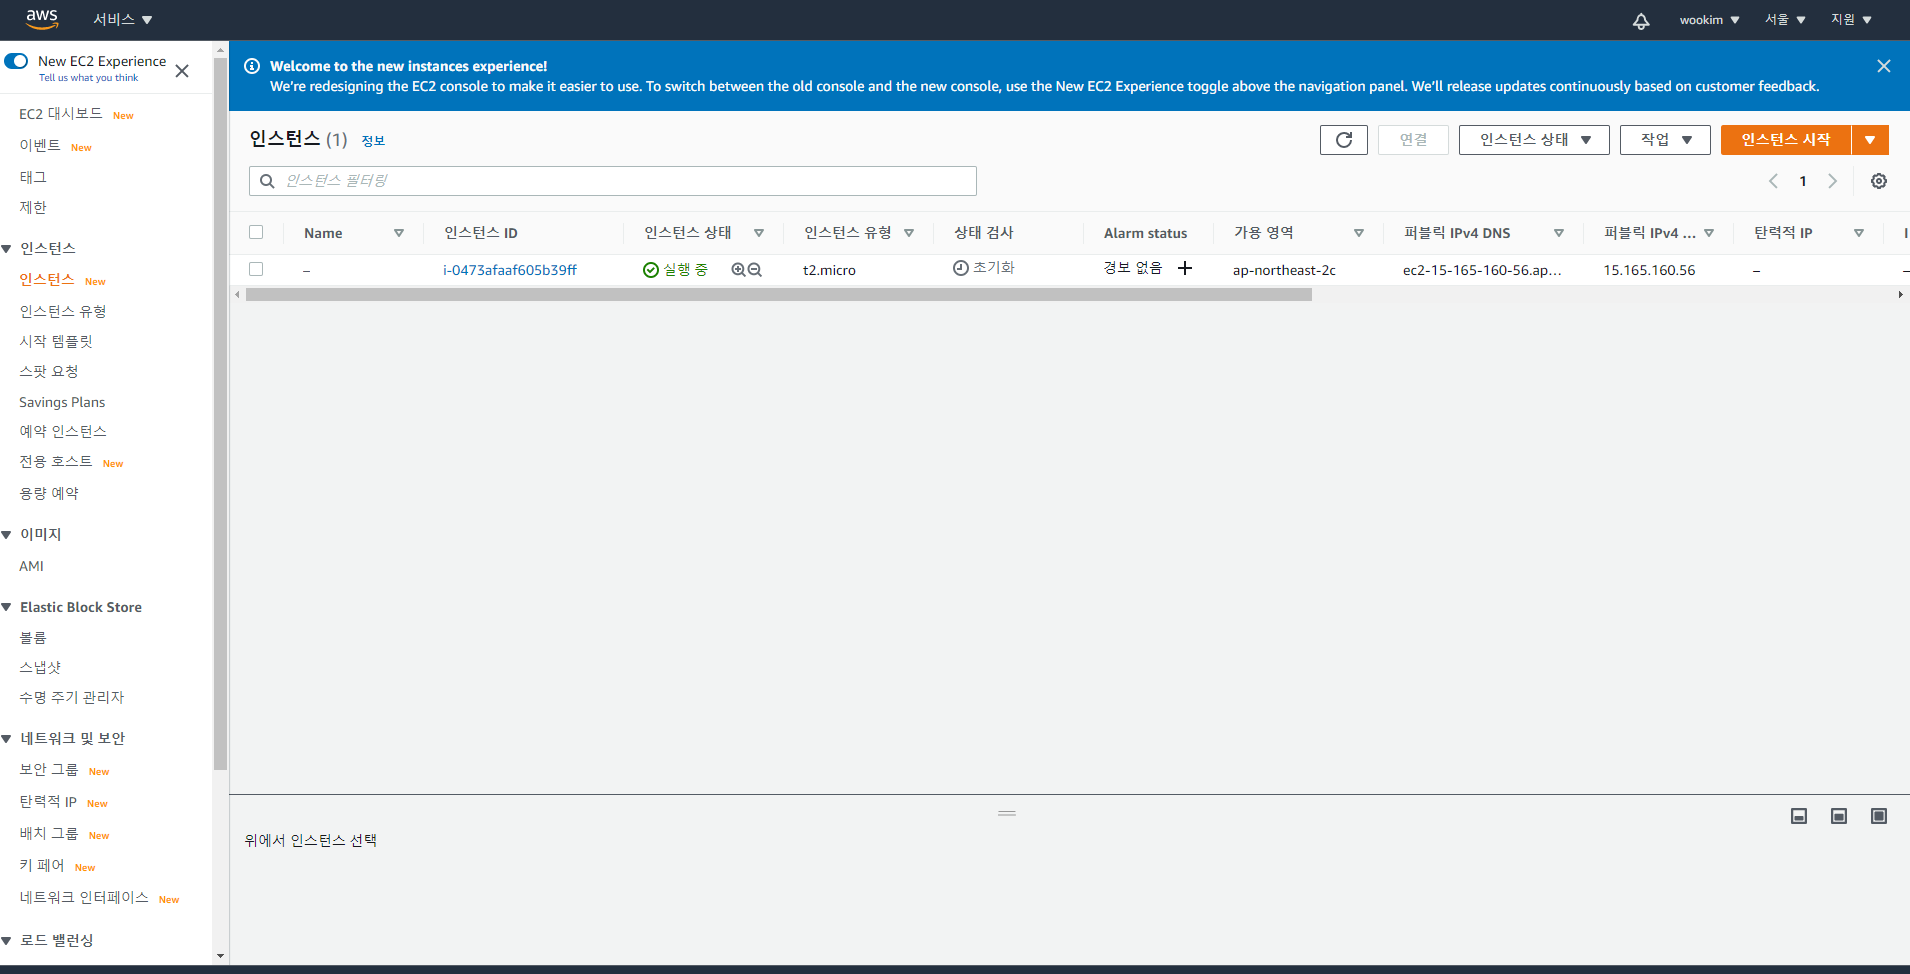The image size is (1910, 974).
Task: Collapse the 인스턴스 sidebar section
Action: coord(7,249)
